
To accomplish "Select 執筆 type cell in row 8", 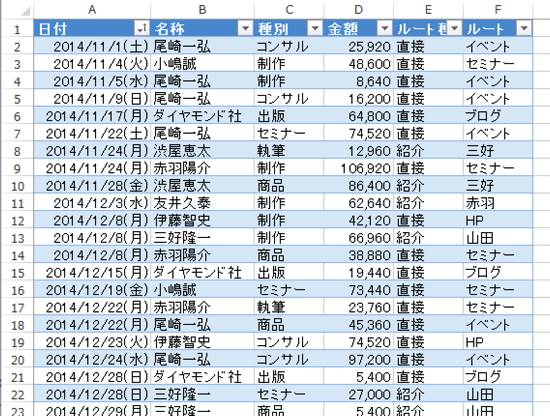I will [289, 150].
